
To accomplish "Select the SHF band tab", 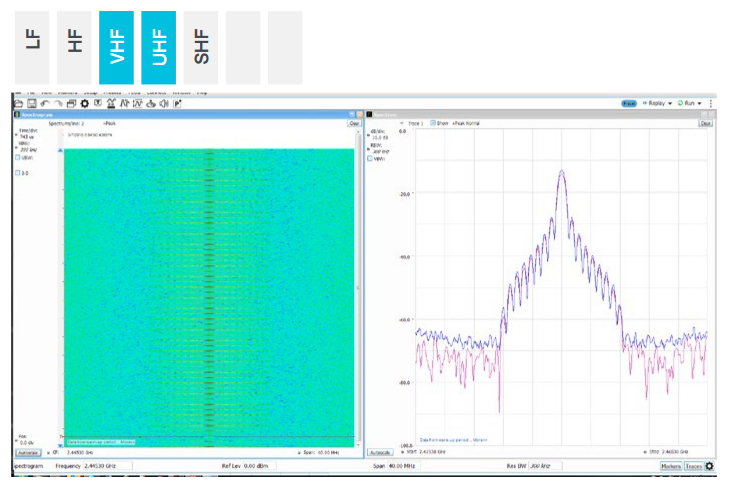I will coord(201,47).
